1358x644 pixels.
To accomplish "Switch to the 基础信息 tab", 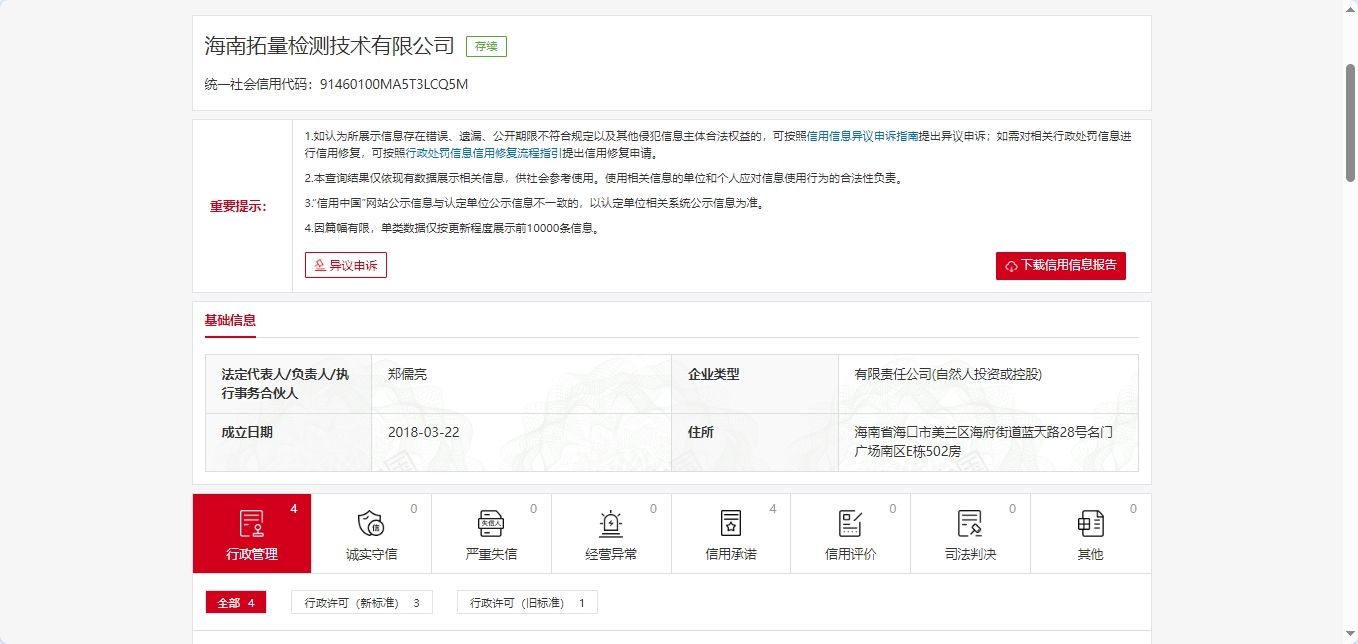I will pyautogui.click(x=230, y=321).
